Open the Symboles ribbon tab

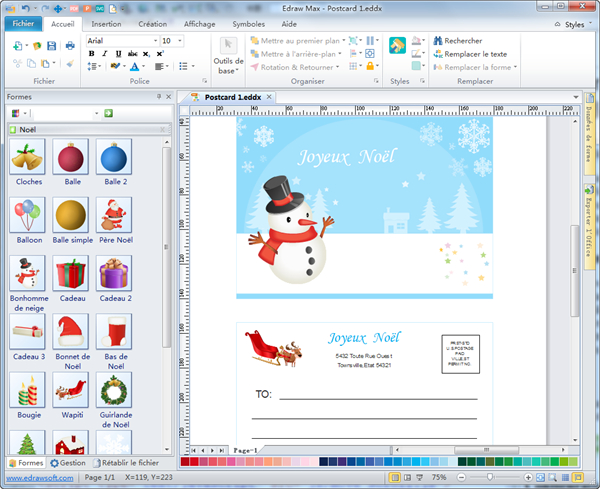tap(248, 22)
